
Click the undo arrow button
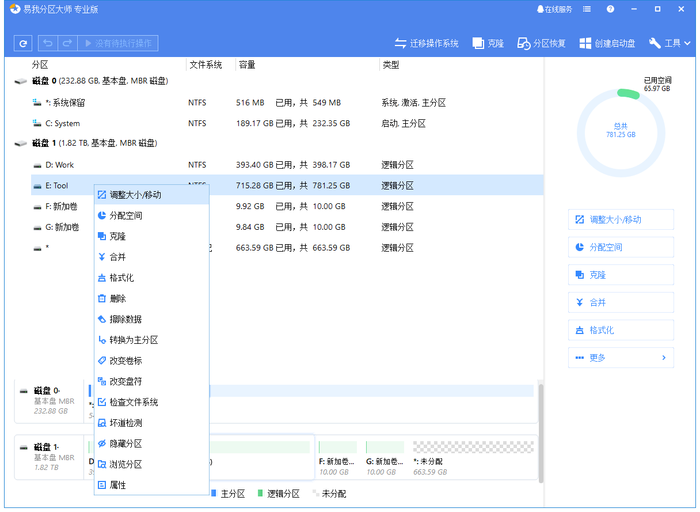(48, 43)
